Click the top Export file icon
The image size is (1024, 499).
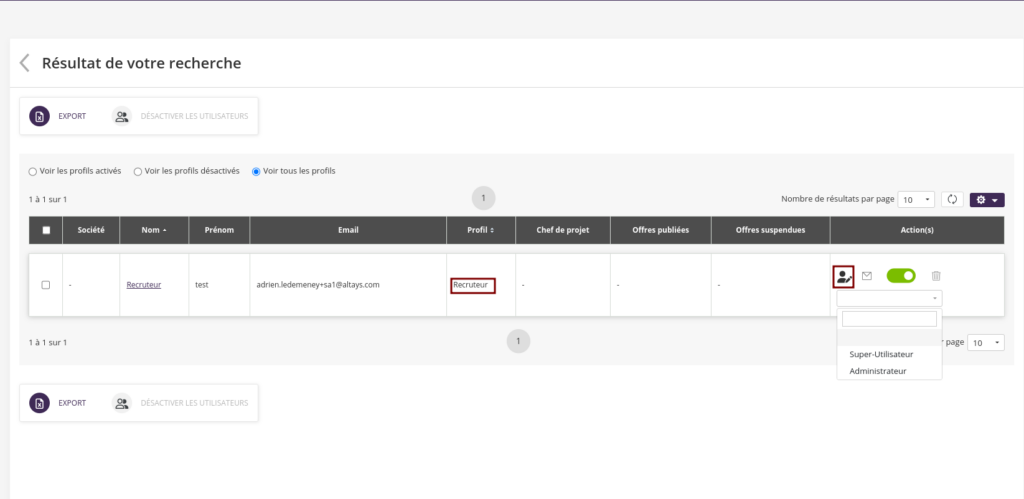tap(39, 116)
